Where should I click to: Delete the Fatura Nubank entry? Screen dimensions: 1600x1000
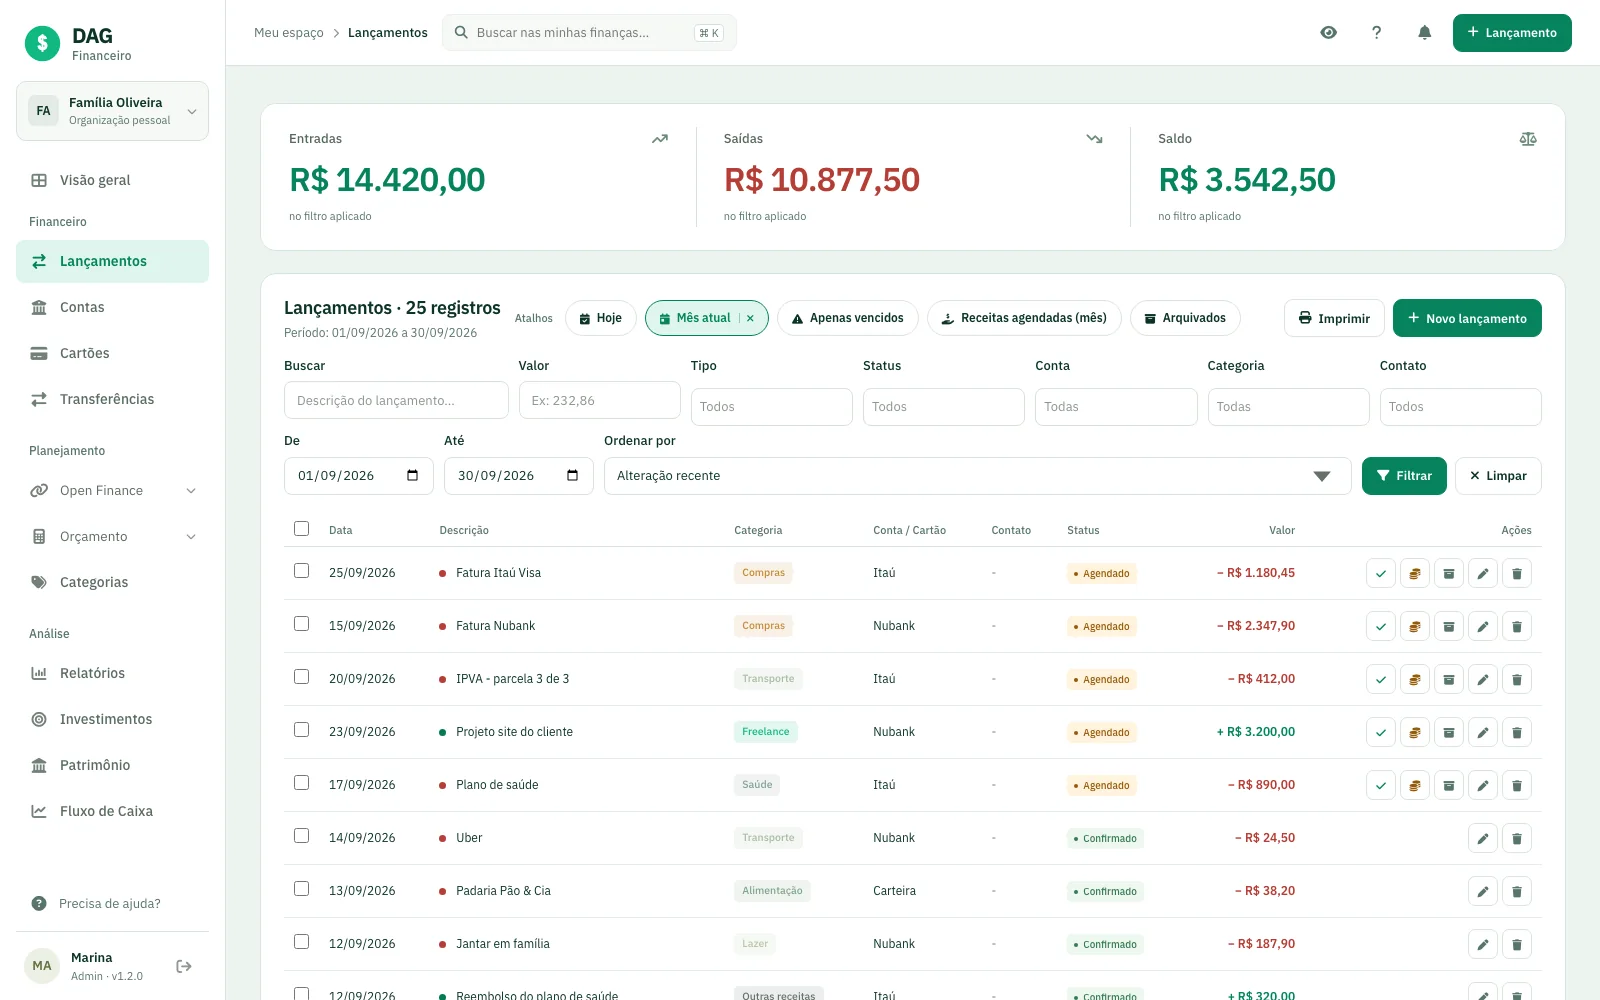[1517, 626]
